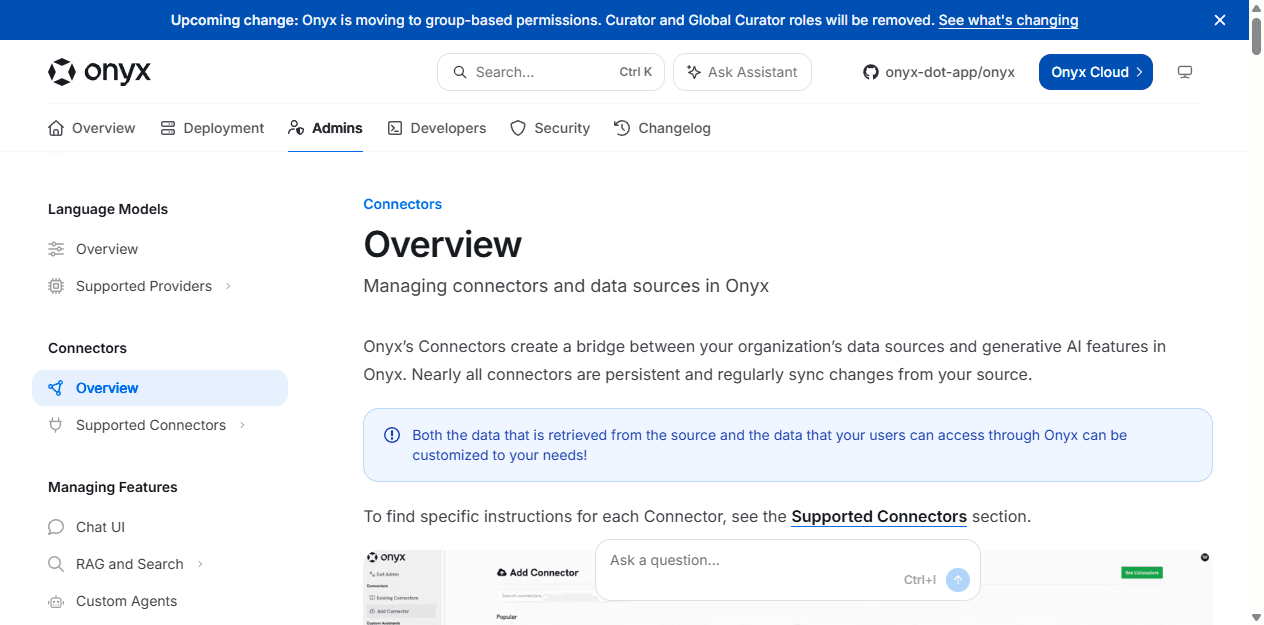The image size is (1264, 625).
Task: Click the Connectors breadcrumb link
Action: [403, 204]
